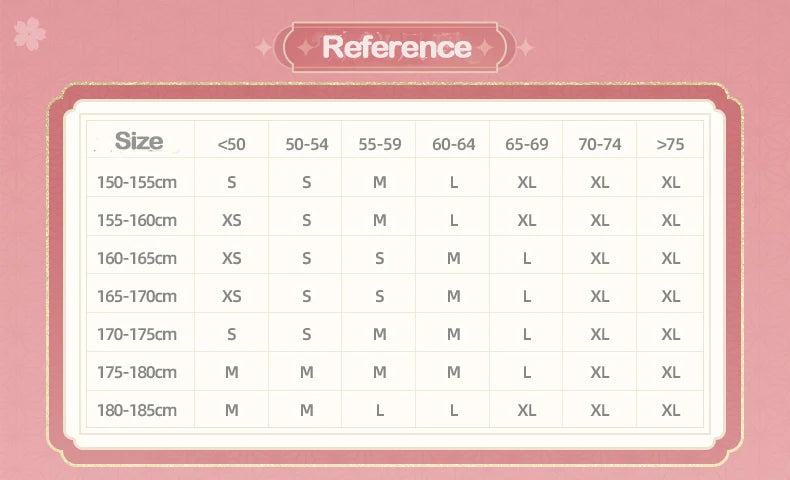
Task: Select the 60-64 column header
Action: click(453, 145)
